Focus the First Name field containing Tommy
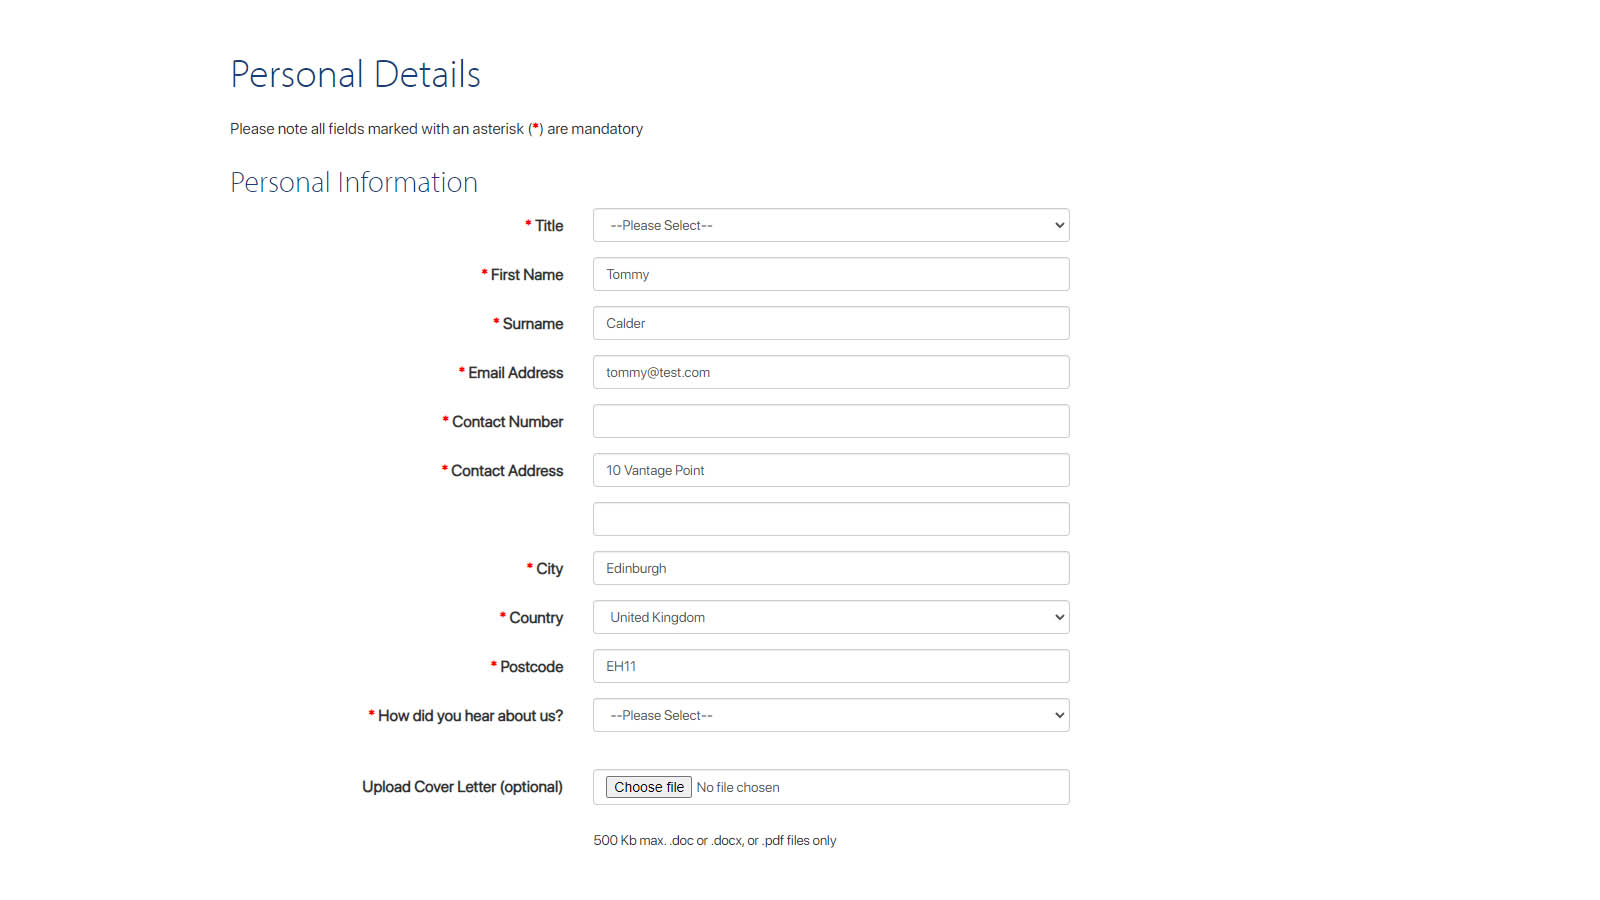 point(830,274)
